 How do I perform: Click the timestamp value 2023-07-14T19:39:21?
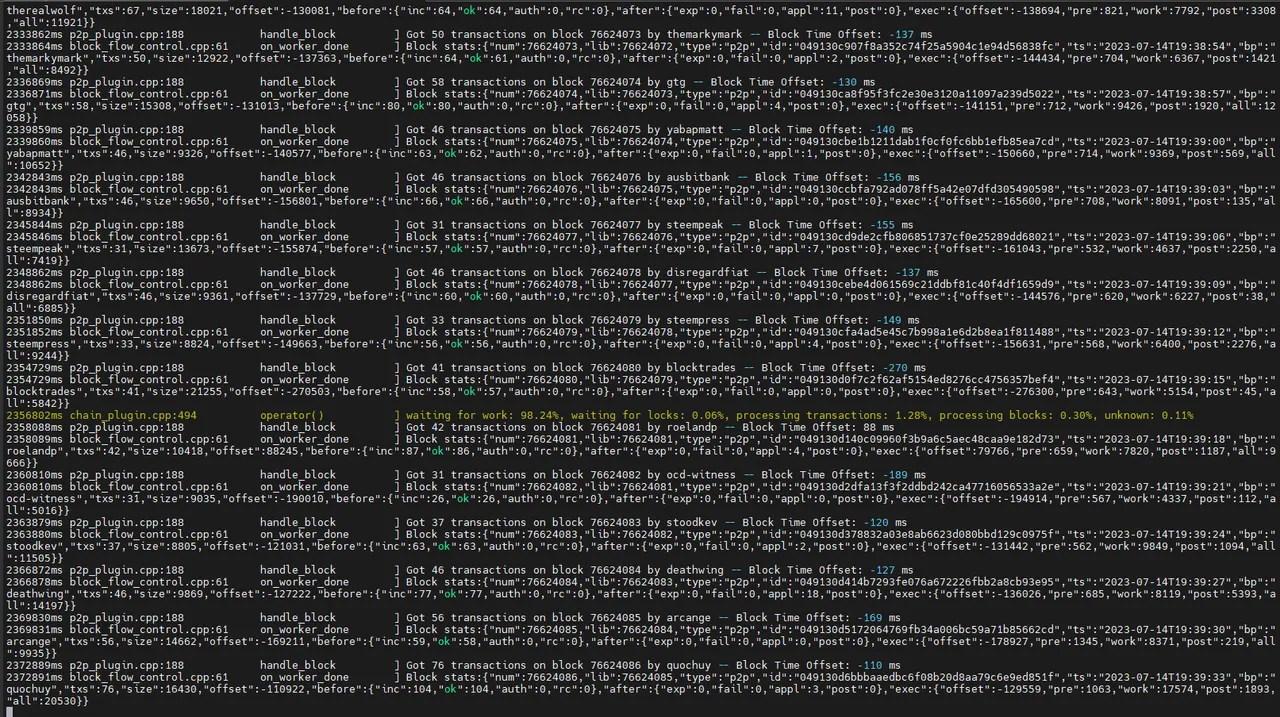pos(1168,487)
